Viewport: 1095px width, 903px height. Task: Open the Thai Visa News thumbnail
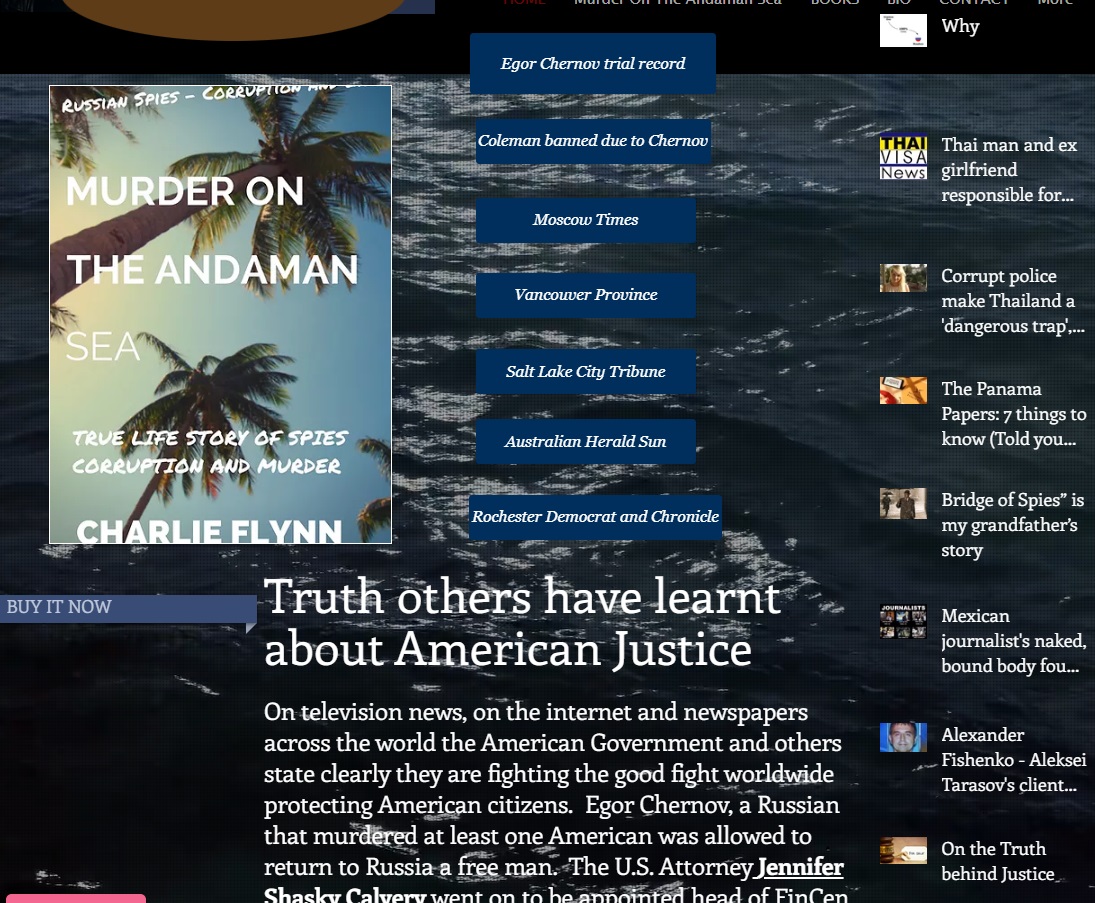[x=903, y=157]
